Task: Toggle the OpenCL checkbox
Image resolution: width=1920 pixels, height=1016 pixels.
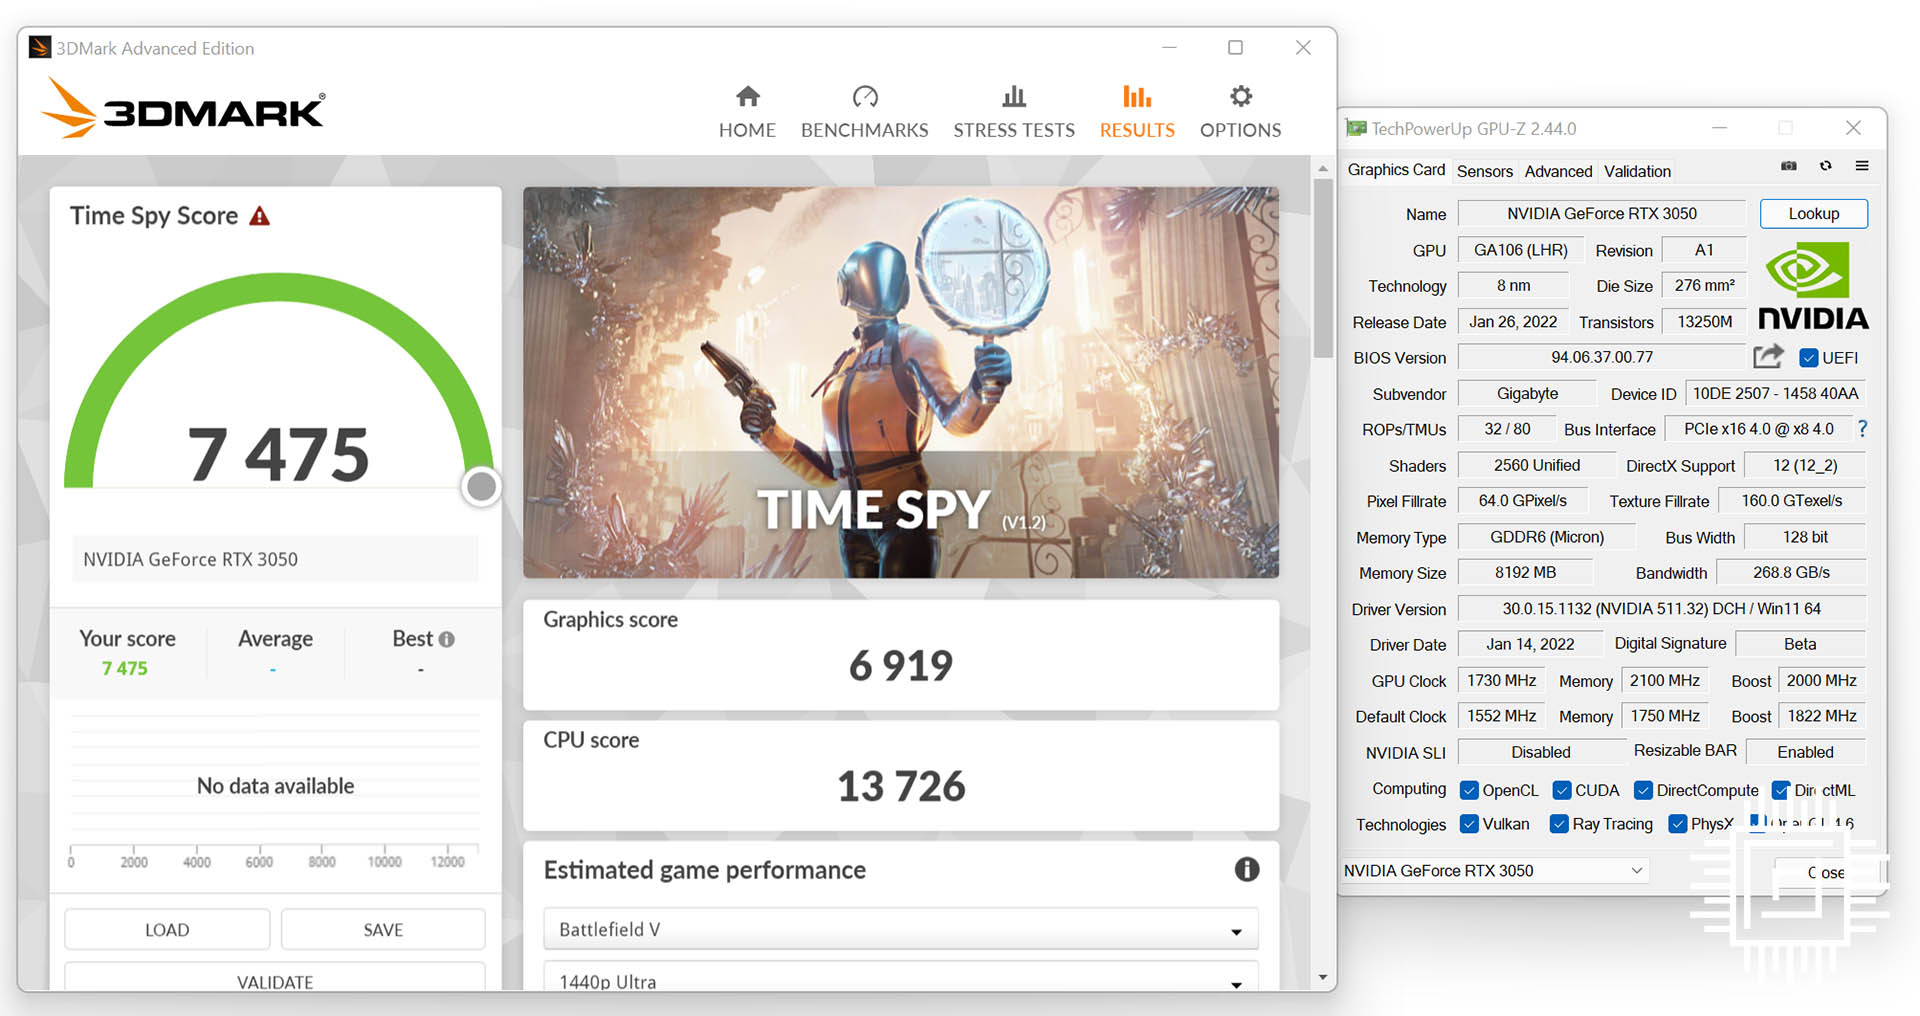Action: point(1469,790)
